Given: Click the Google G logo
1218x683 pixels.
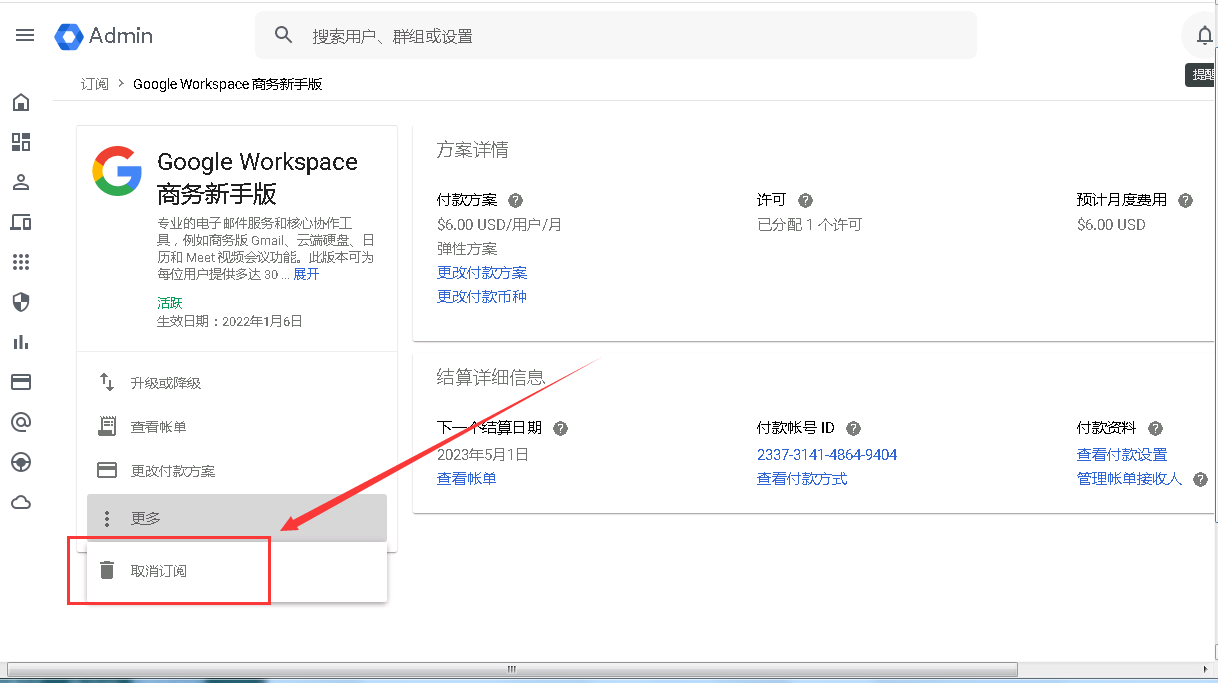Looking at the screenshot, I should (117, 171).
